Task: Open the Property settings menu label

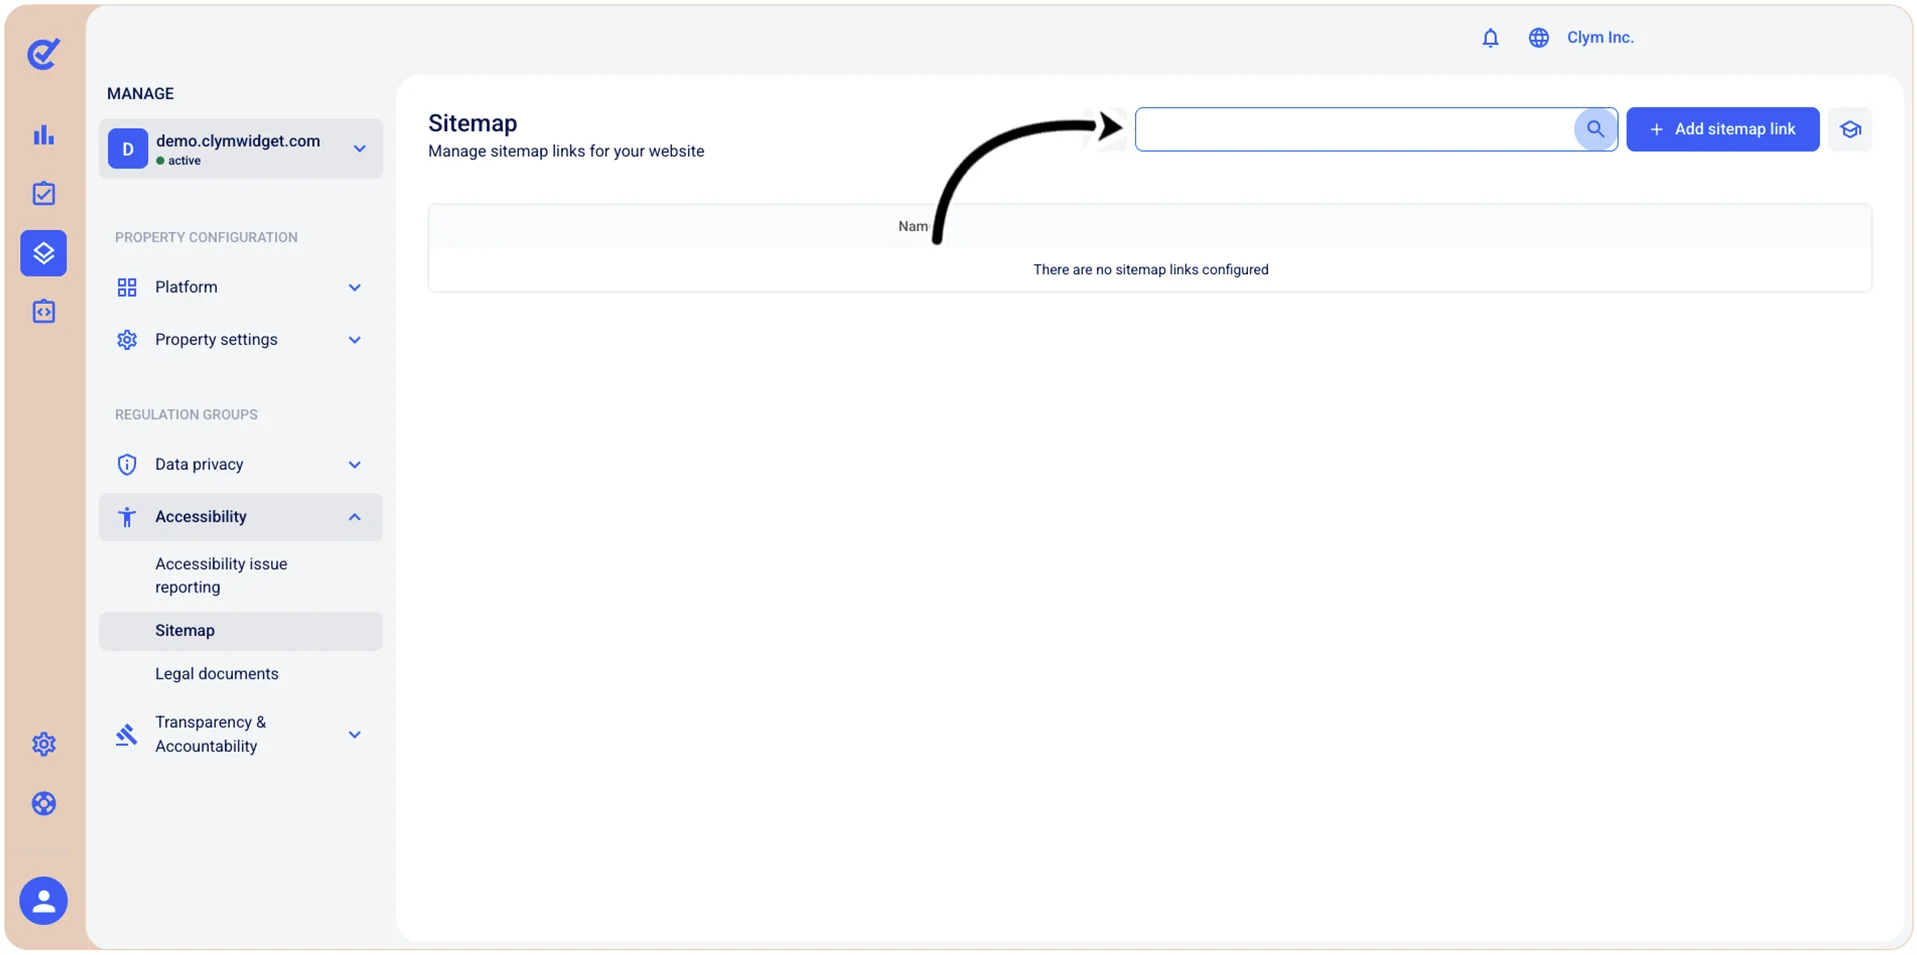Action: pos(216,340)
